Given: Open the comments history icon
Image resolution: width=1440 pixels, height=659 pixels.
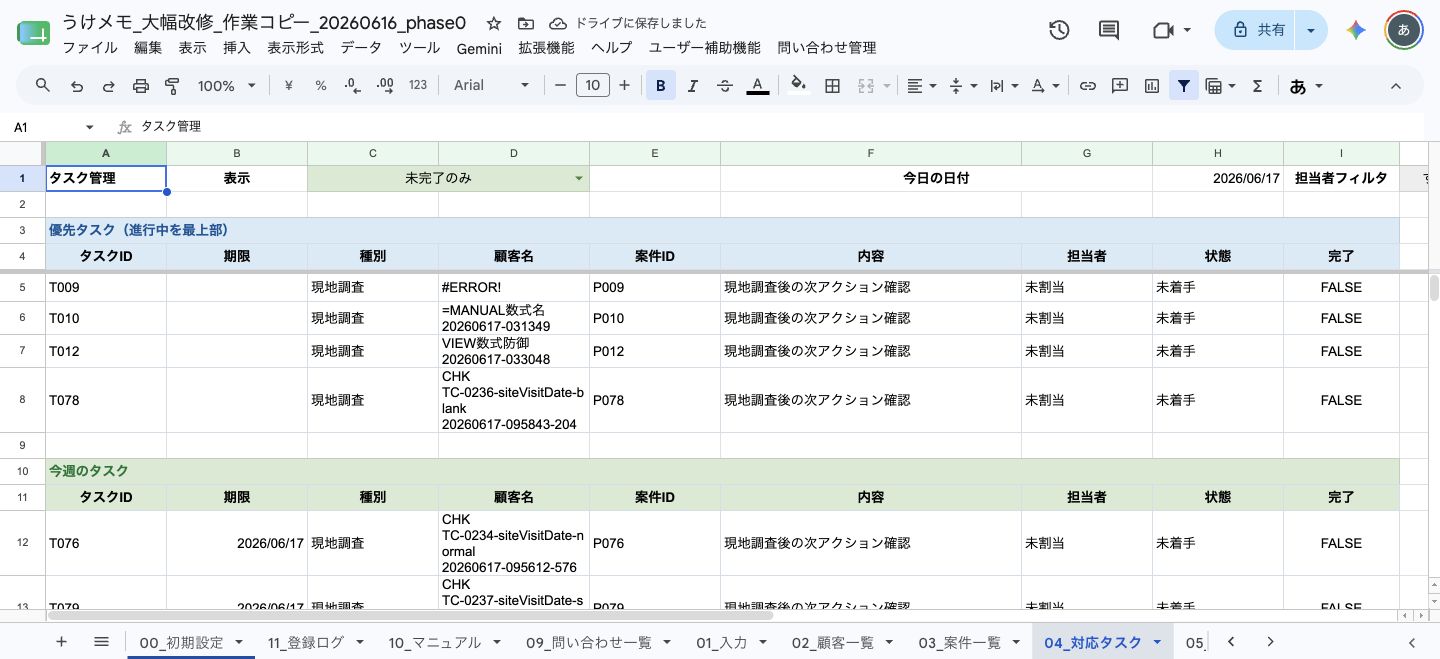Looking at the screenshot, I should 1109,30.
